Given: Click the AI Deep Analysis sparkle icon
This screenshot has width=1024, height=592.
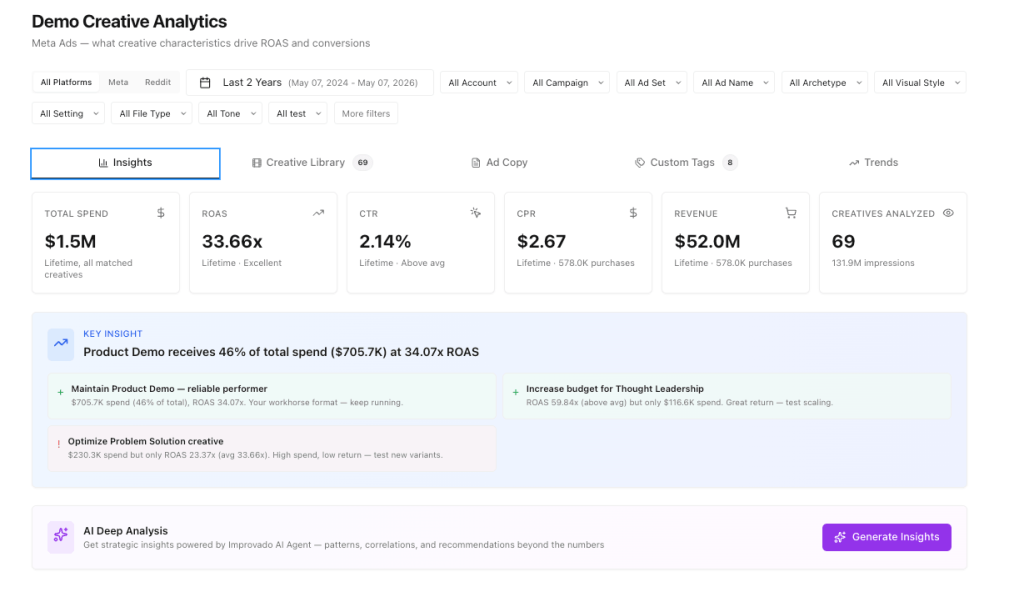Looking at the screenshot, I should point(61,536).
